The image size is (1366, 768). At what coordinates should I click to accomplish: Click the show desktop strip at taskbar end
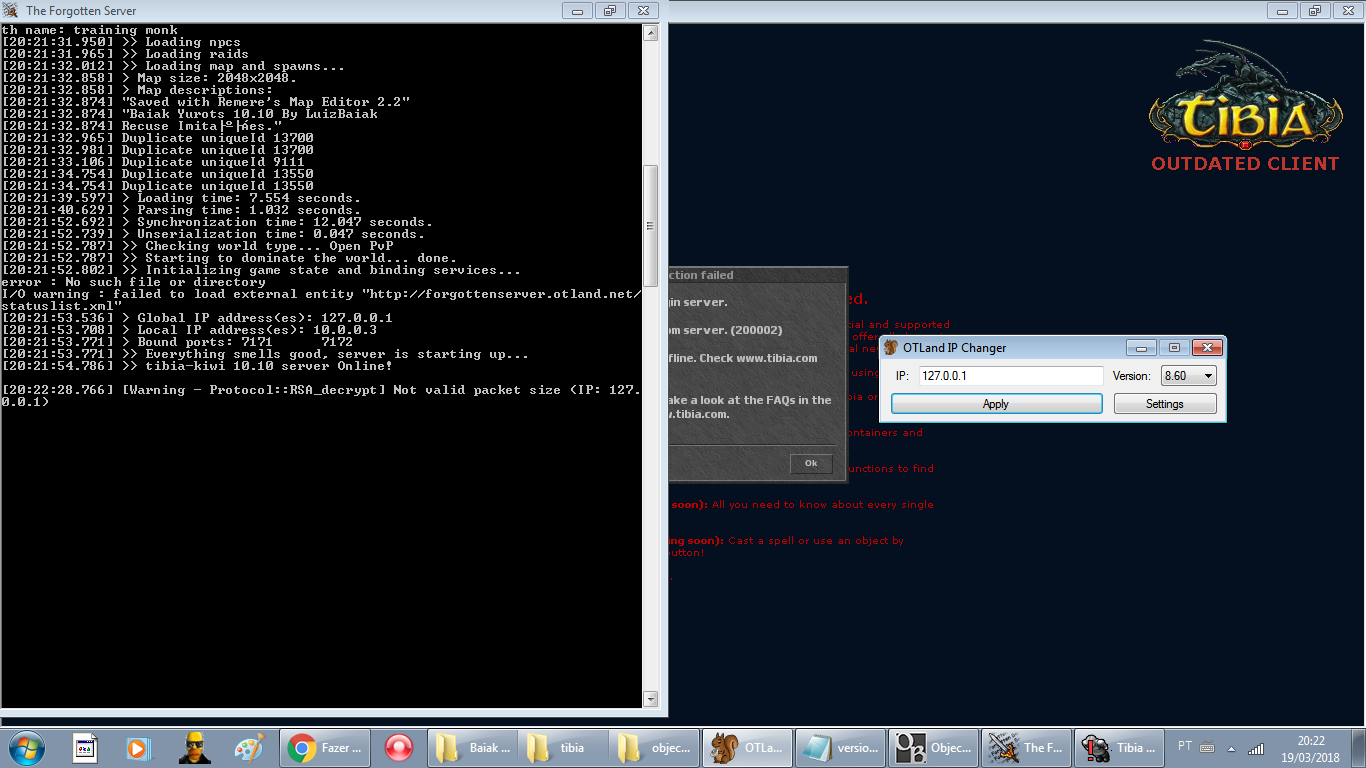click(x=1358, y=747)
